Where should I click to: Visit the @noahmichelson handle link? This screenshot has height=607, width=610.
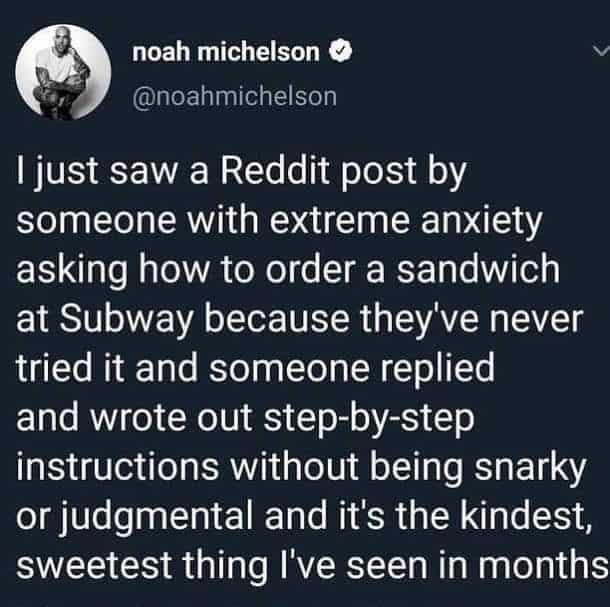(235, 96)
